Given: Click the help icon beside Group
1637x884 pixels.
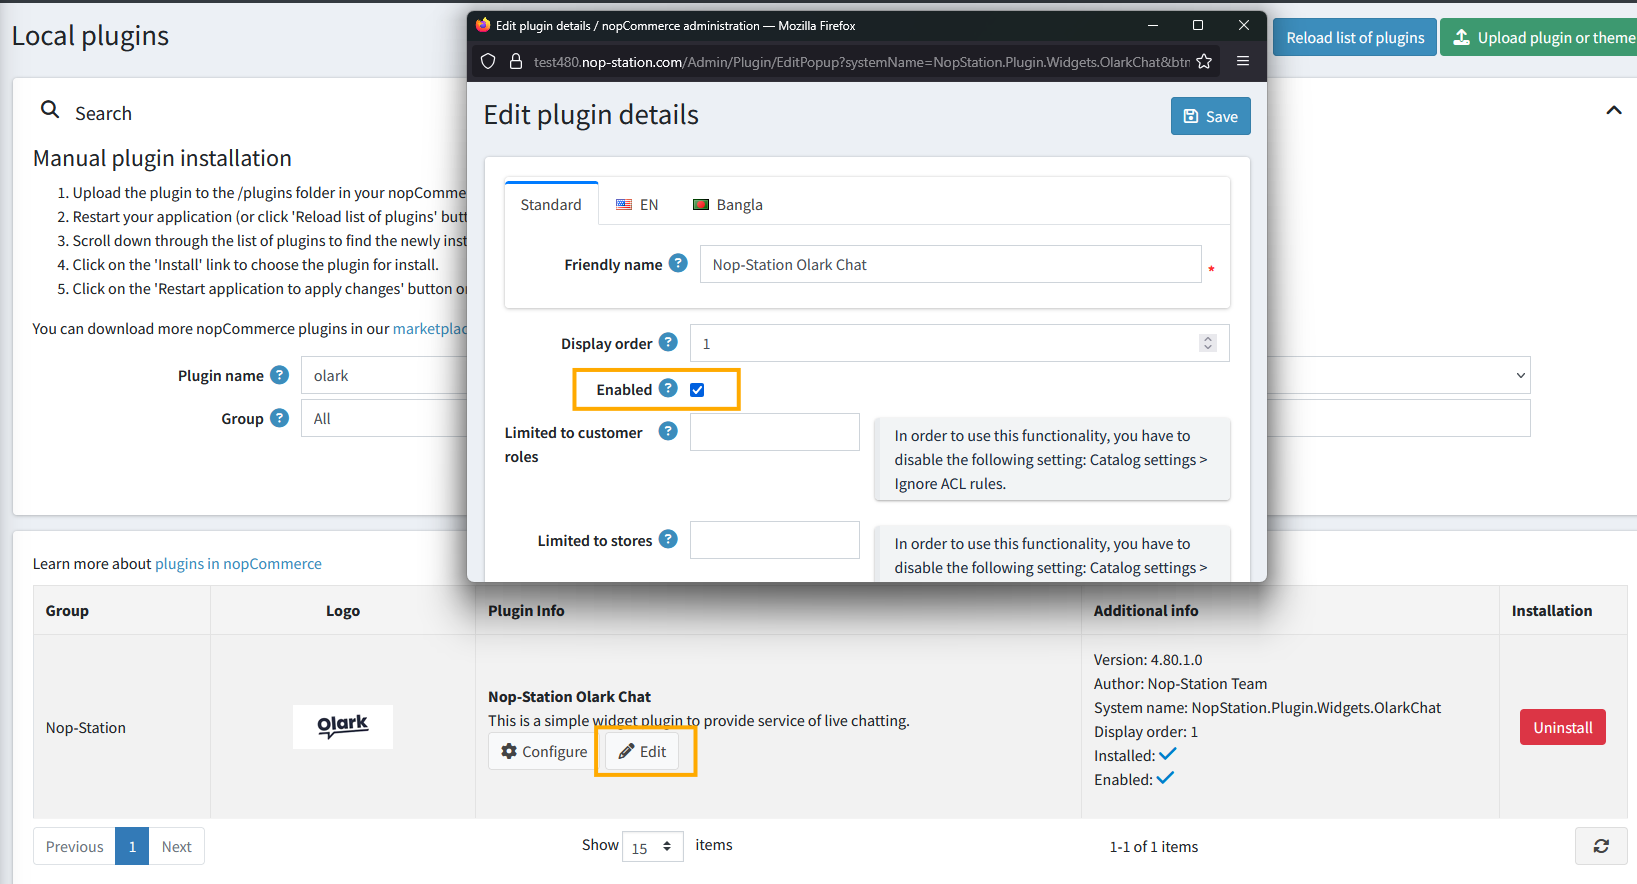Looking at the screenshot, I should coord(280,418).
